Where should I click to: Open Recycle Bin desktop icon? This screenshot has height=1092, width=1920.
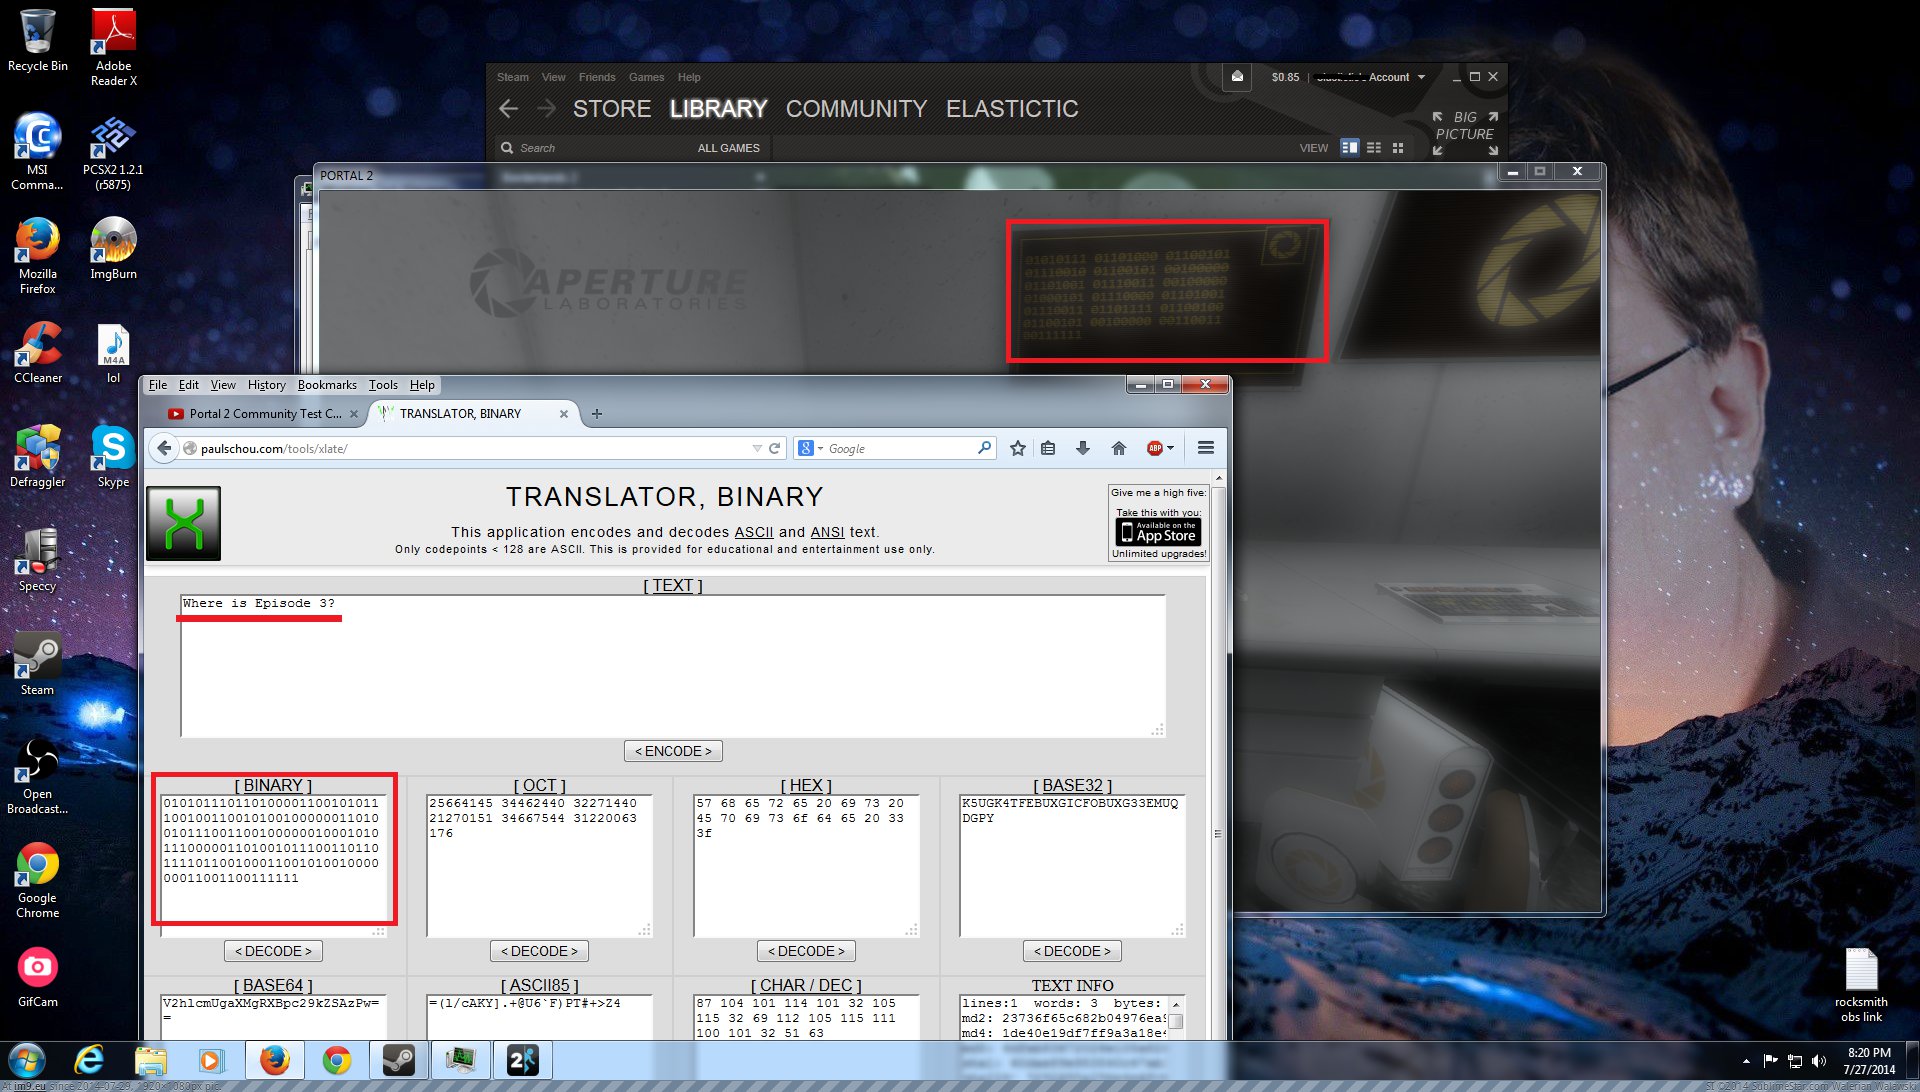(37, 41)
